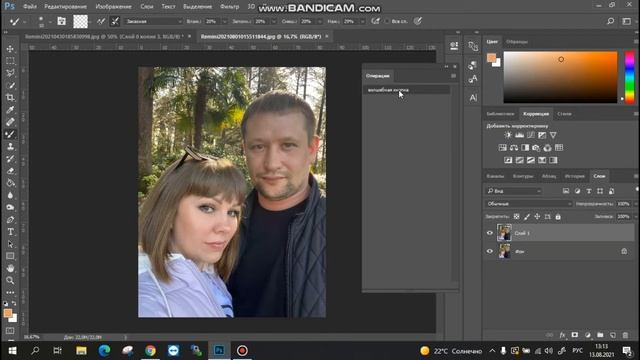Screen dimensions: 640x360
Task: Open Edge browser from taskbar
Action: (x=104, y=351)
